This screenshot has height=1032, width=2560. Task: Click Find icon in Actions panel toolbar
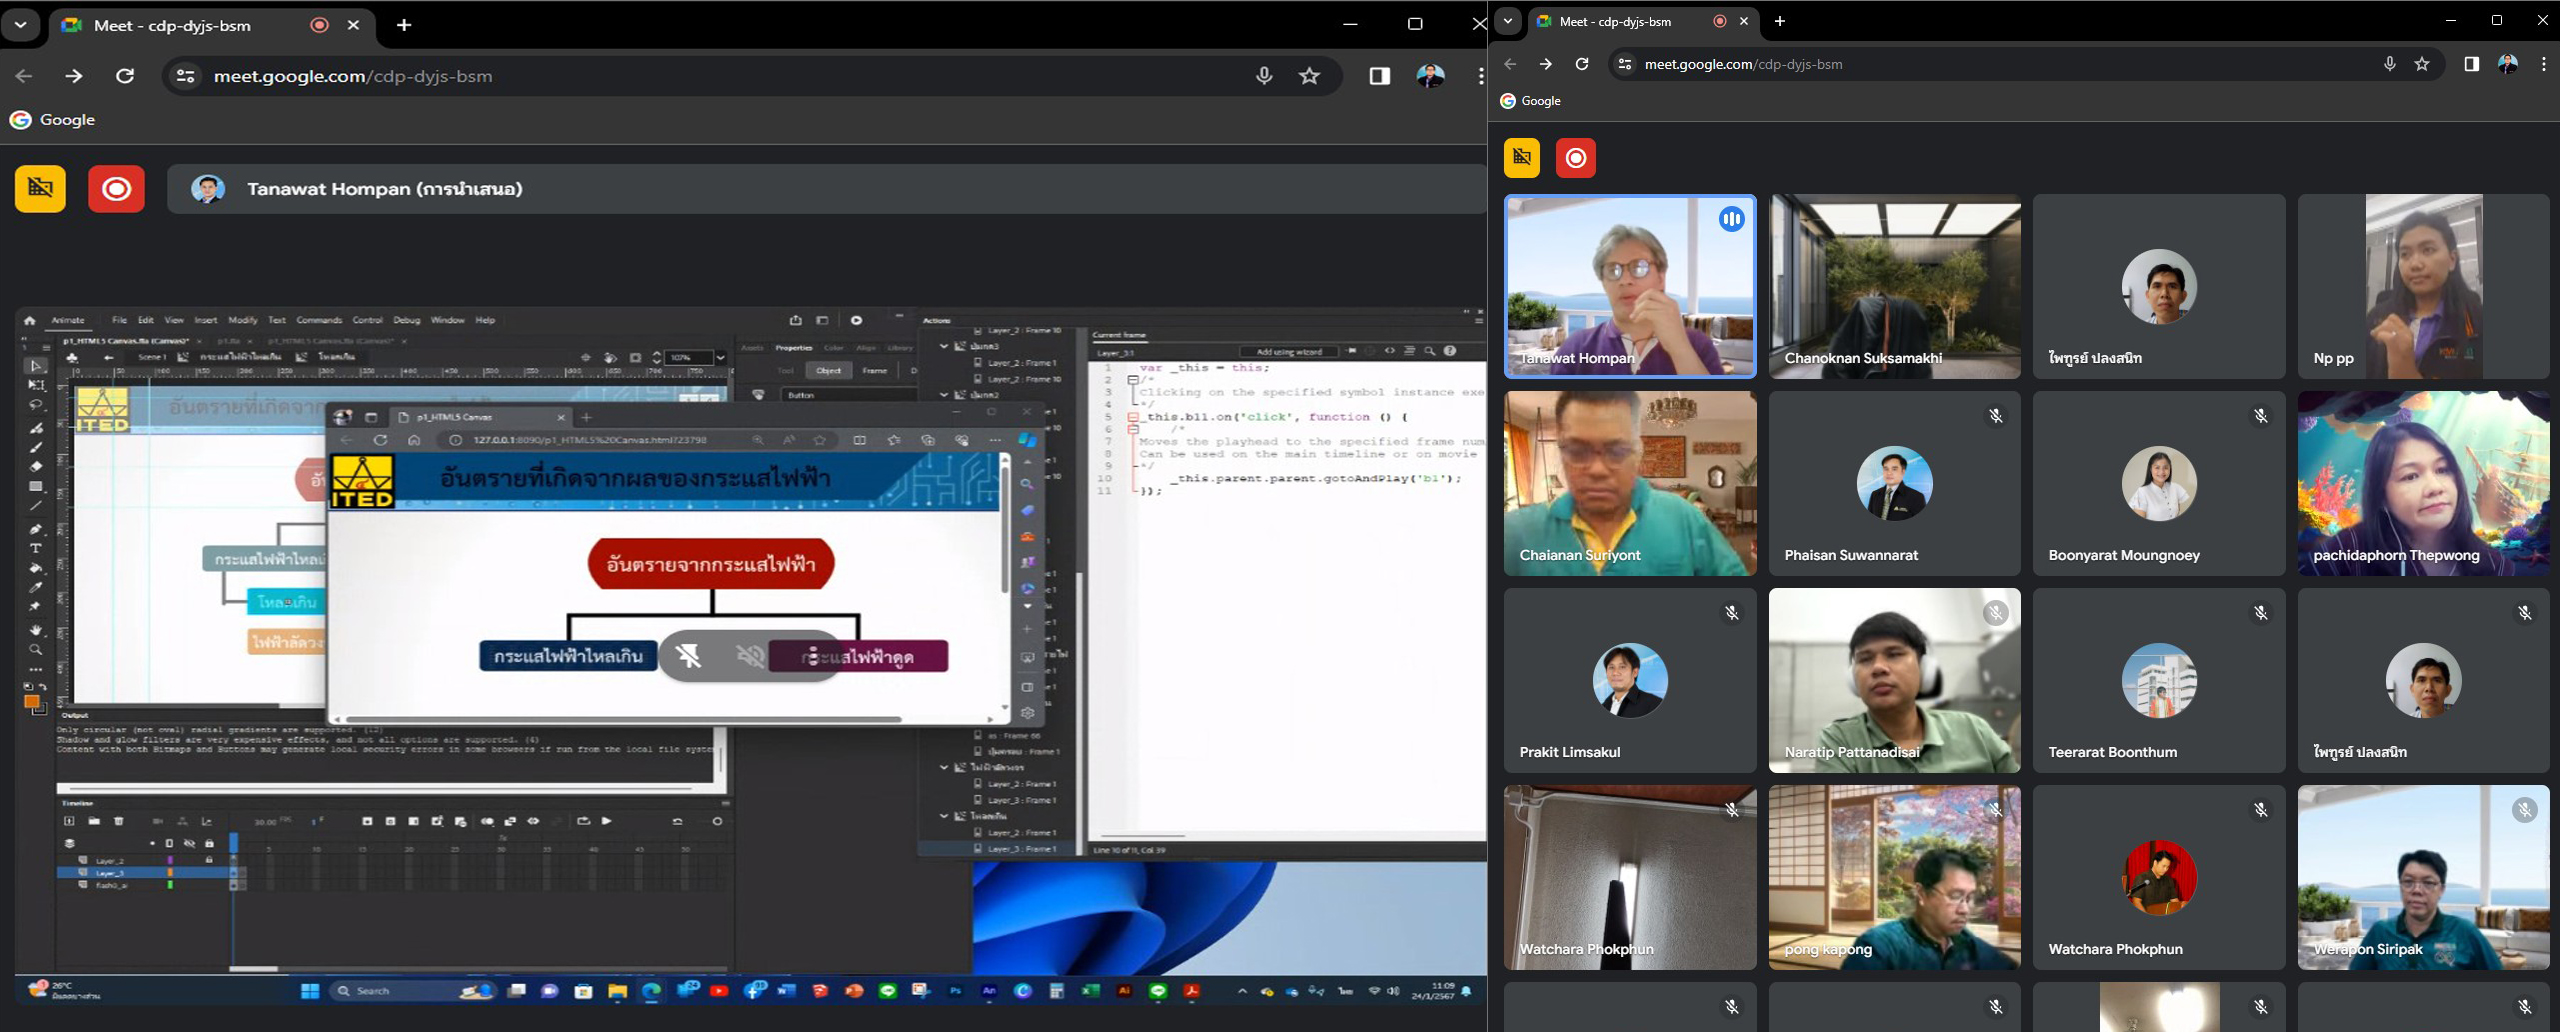[1429, 351]
